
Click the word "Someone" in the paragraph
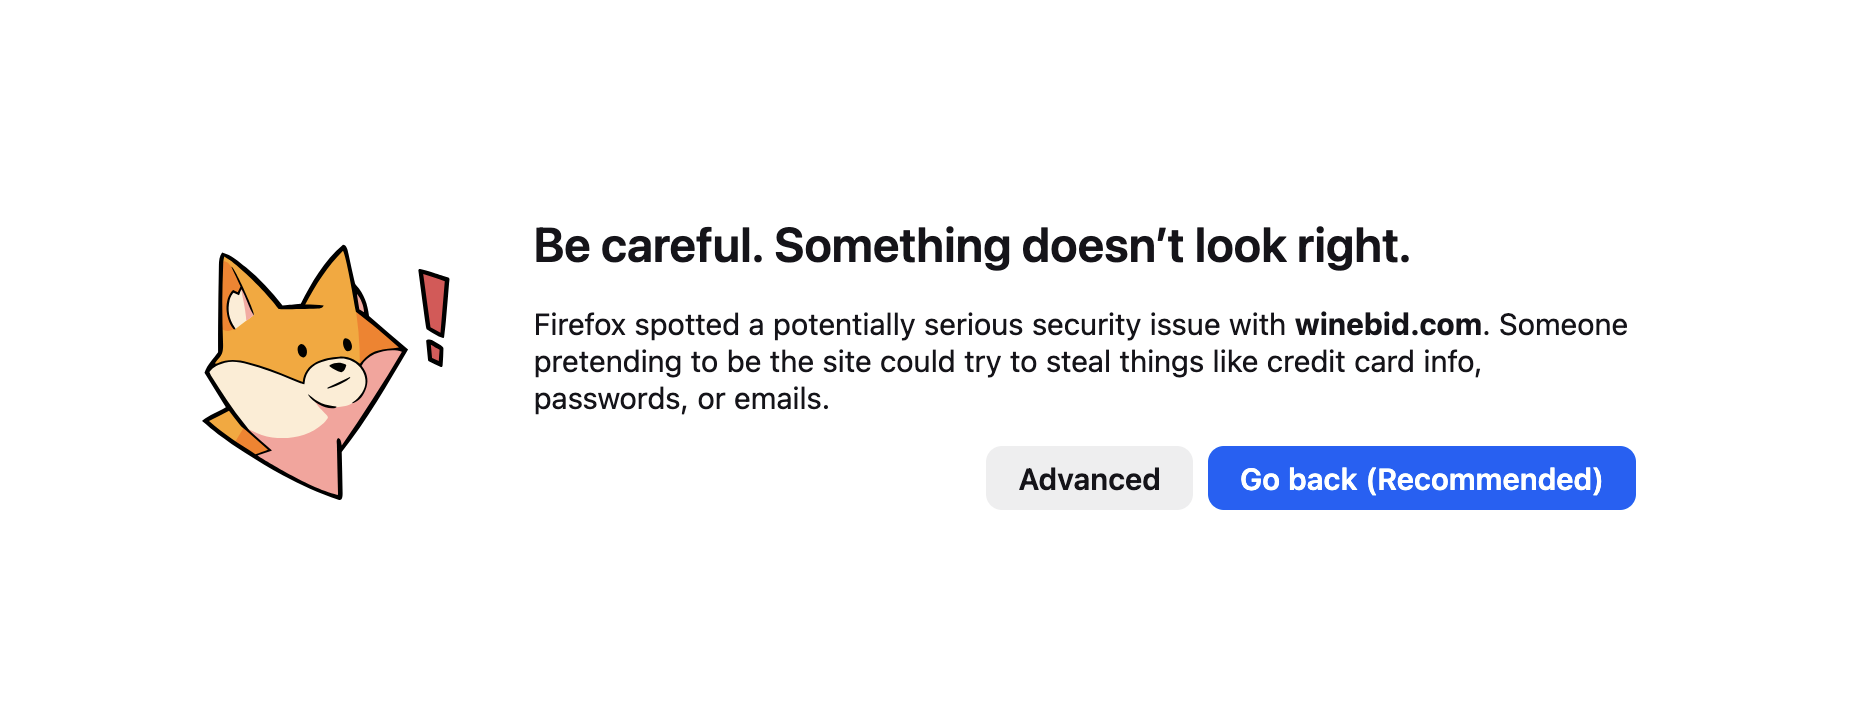point(1563,325)
